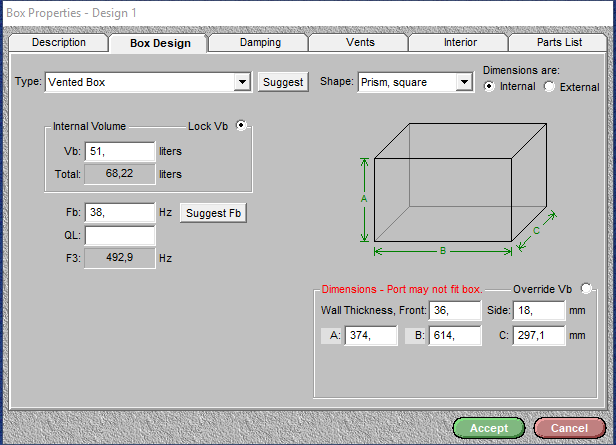Go to the Vents tab
616x445 pixels.
point(360,43)
